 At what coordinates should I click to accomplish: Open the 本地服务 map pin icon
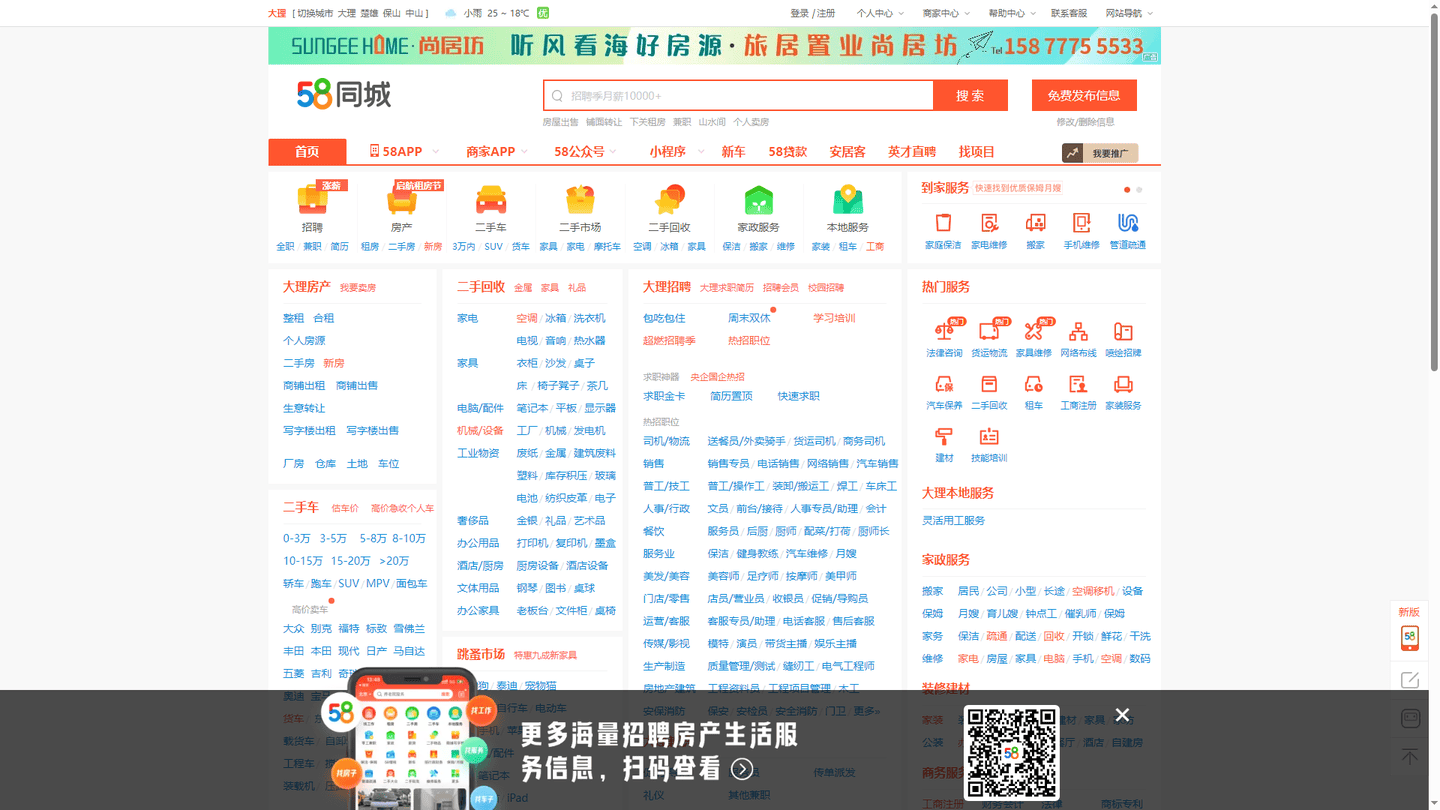click(848, 200)
